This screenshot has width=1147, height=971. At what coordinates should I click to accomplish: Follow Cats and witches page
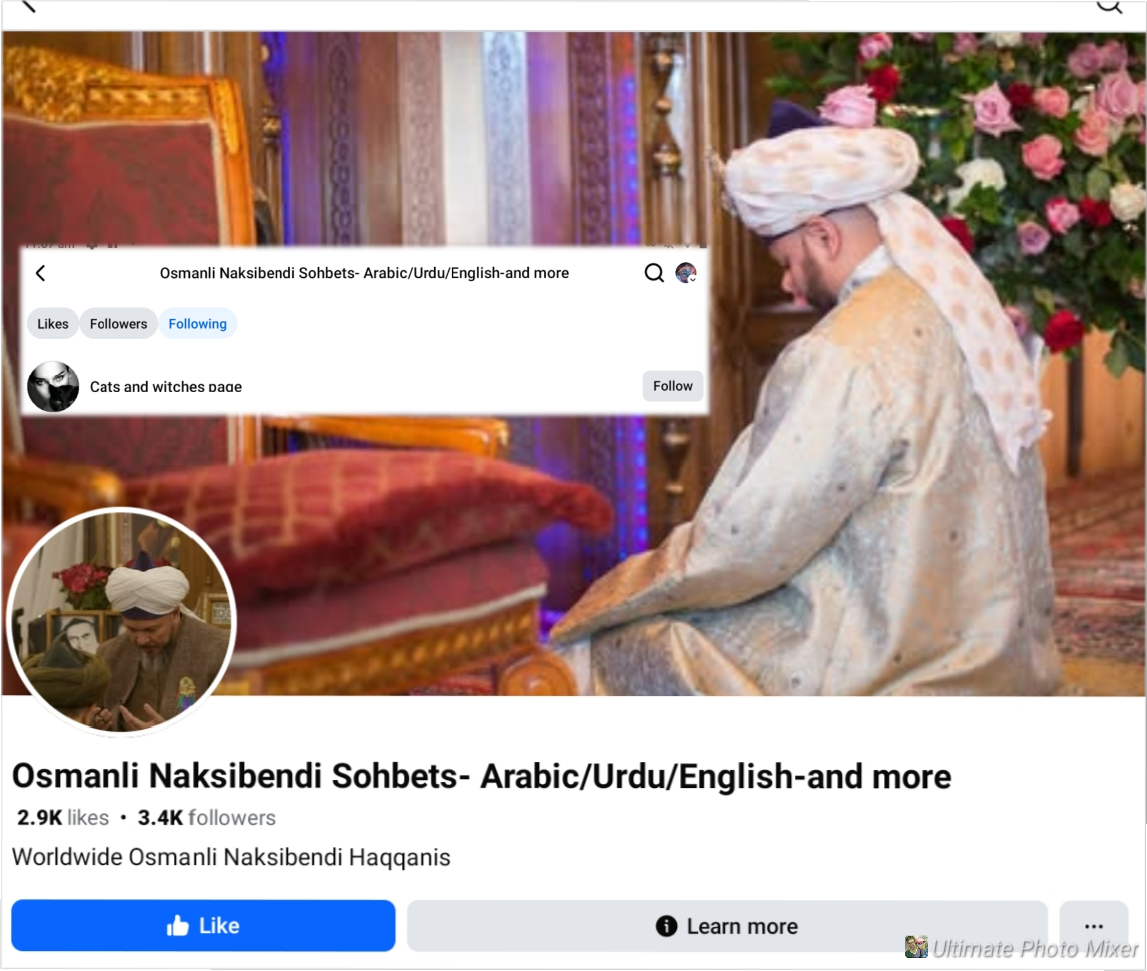pos(672,386)
